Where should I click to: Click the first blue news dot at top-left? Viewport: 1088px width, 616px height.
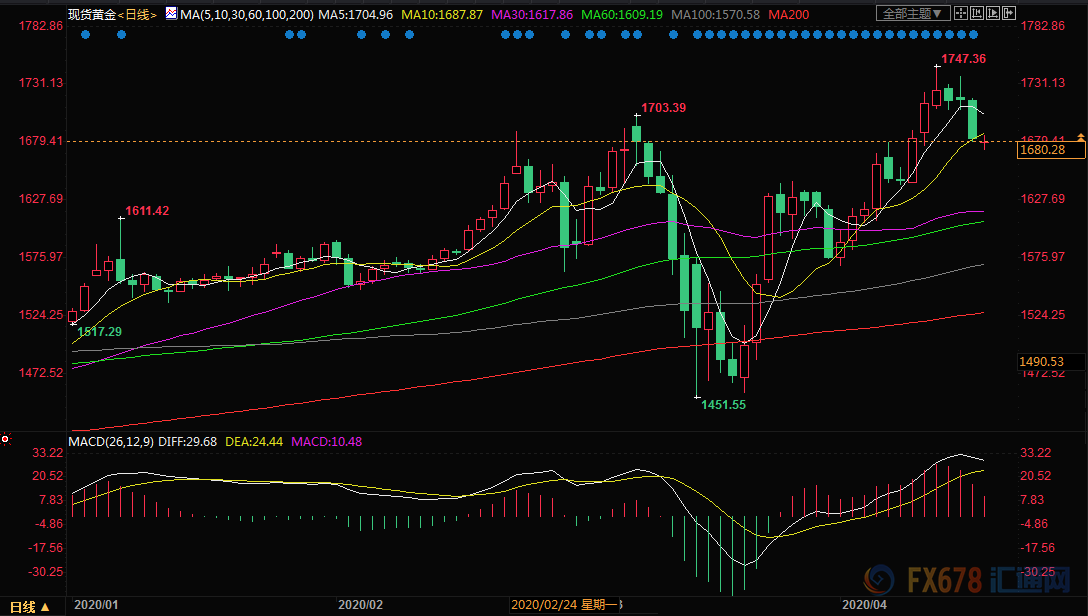[85, 34]
